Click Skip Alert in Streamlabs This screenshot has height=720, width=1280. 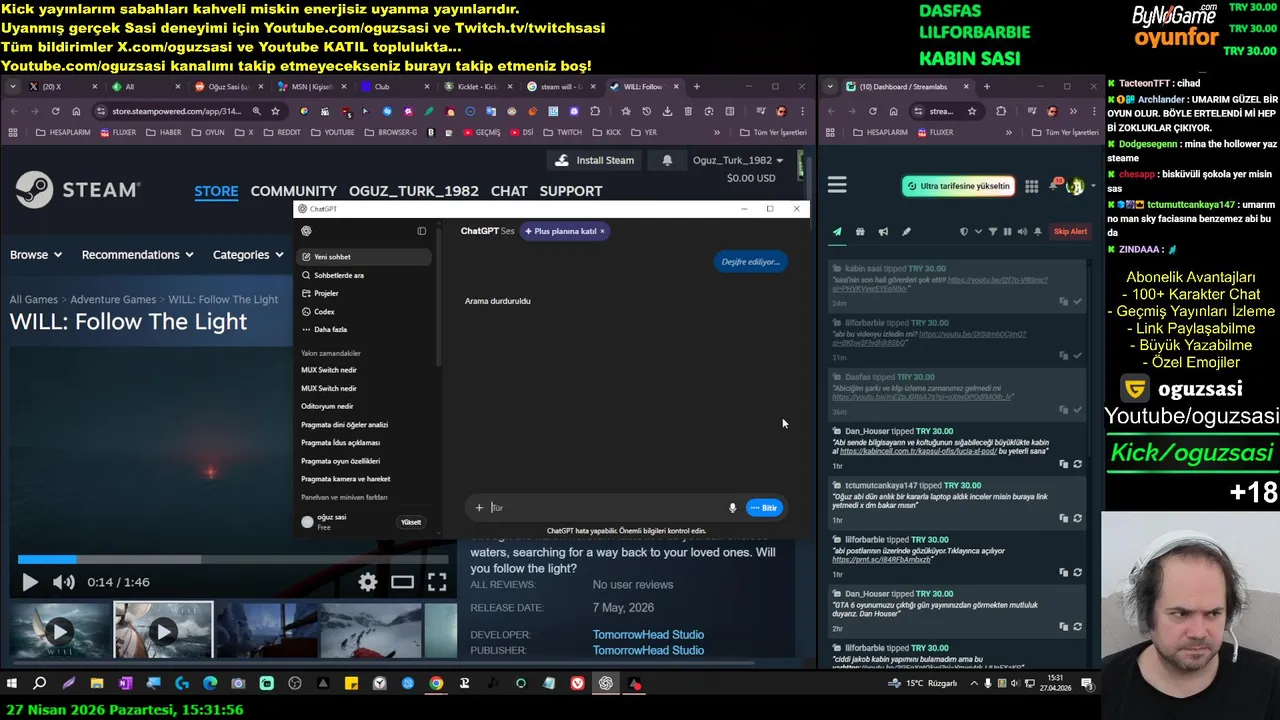pyautogui.click(x=1070, y=232)
